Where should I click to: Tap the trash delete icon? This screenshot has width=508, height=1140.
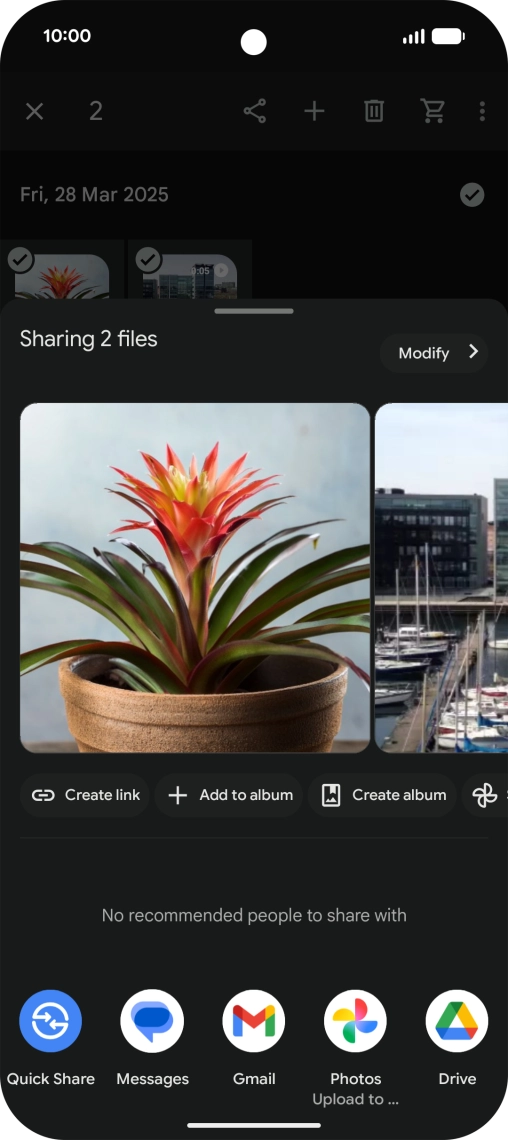click(x=374, y=111)
